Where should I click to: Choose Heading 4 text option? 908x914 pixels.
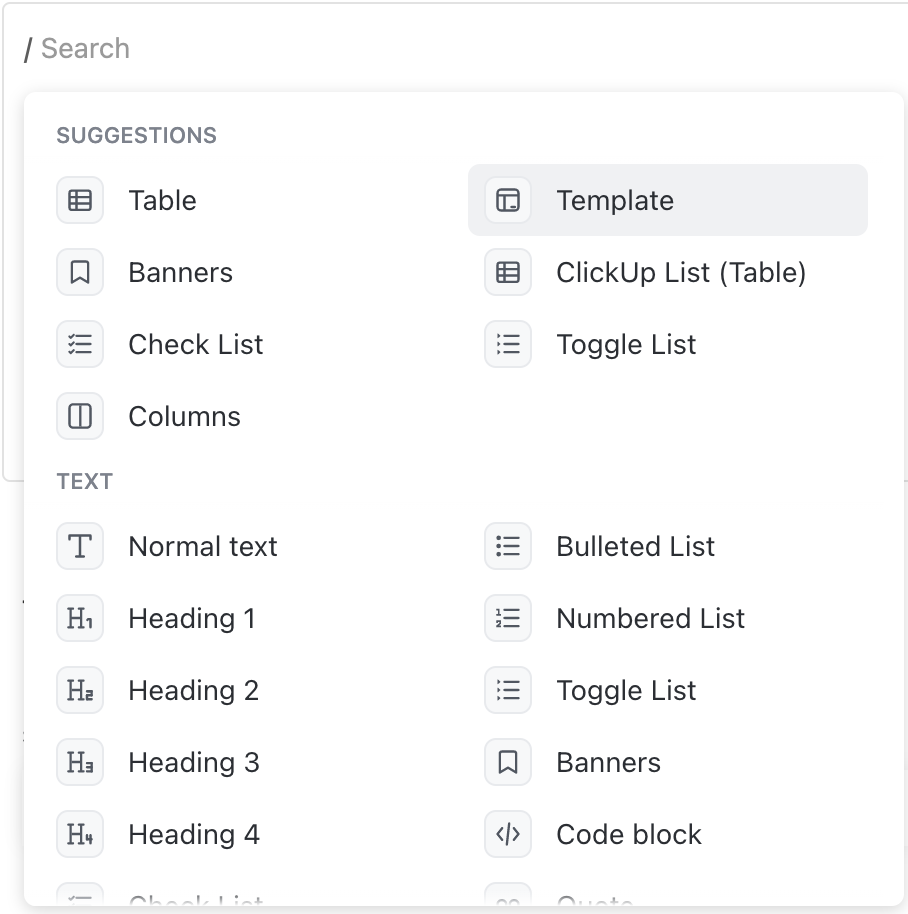click(193, 834)
